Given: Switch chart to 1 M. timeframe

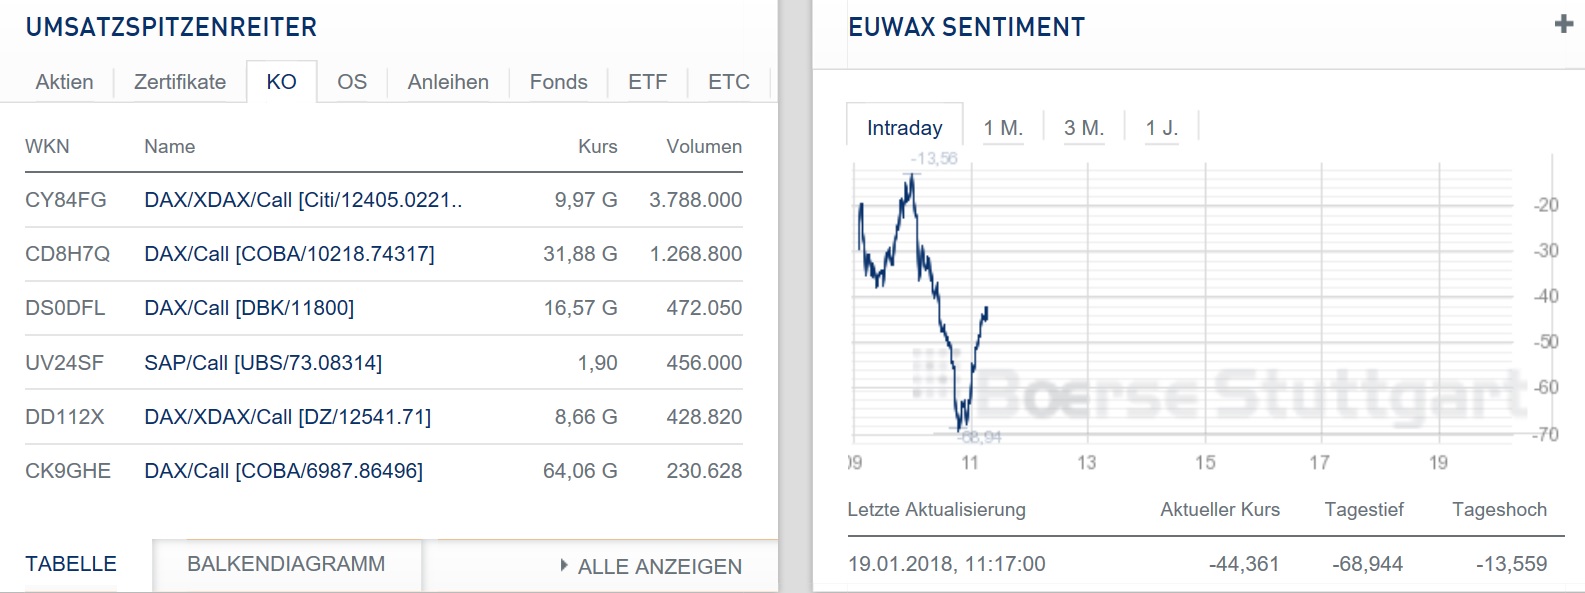Looking at the screenshot, I should point(1003,127).
